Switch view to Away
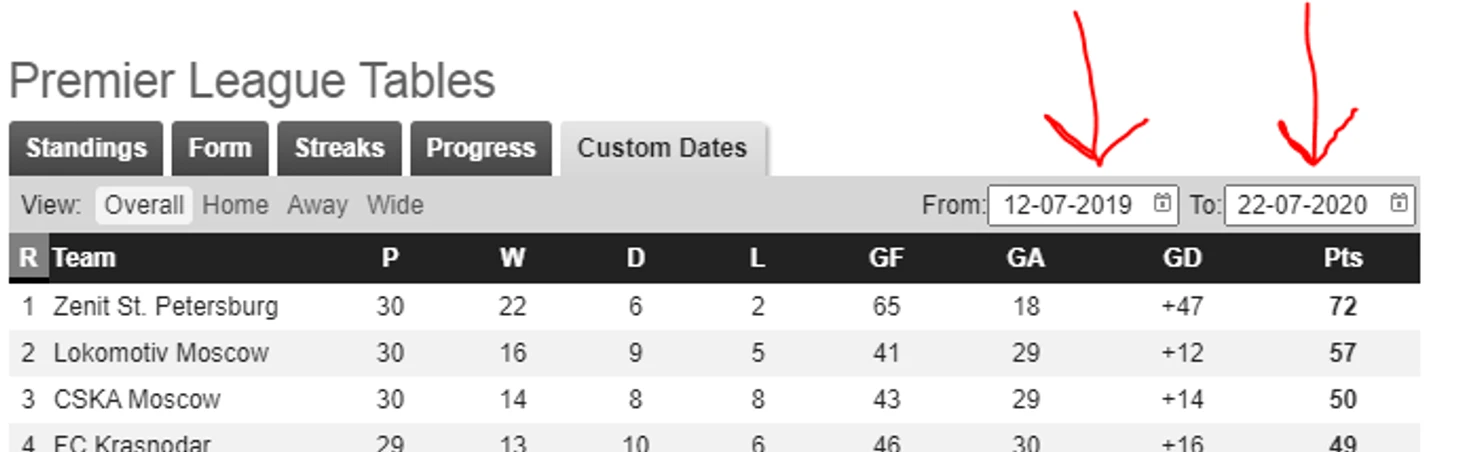The width and height of the screenshot is (1460, 452). coord(317,205)
